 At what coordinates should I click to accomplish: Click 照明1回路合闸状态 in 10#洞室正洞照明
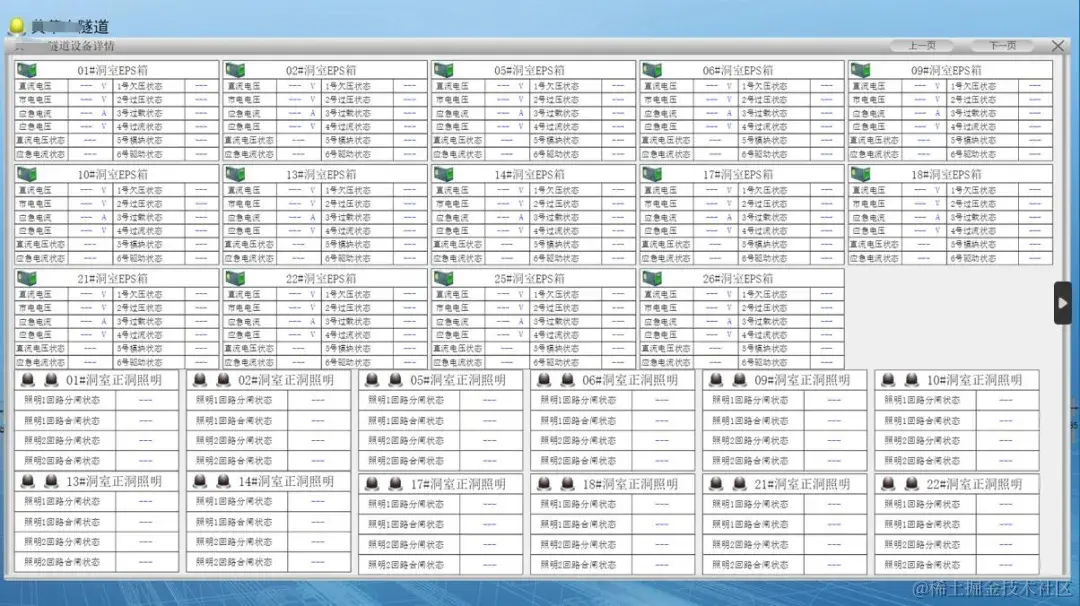[x=922, y=421]
